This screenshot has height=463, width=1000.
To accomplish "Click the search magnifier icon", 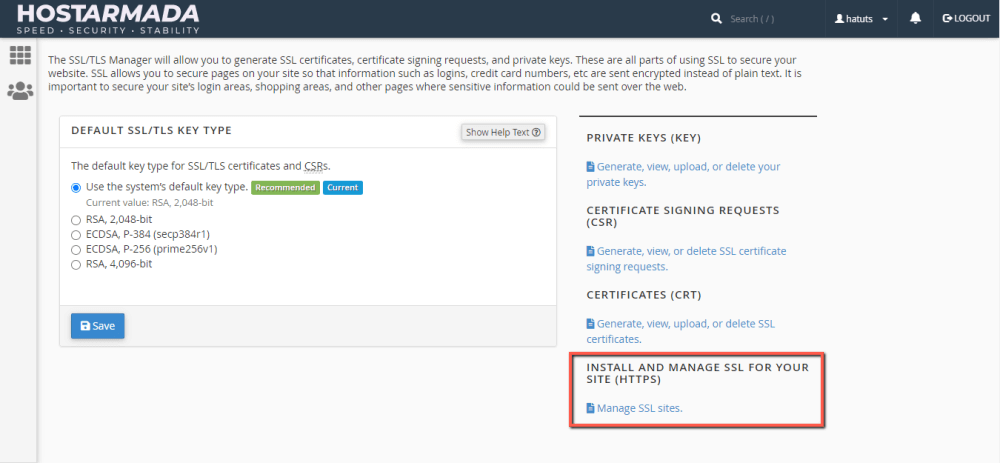I will coord(716,18).
